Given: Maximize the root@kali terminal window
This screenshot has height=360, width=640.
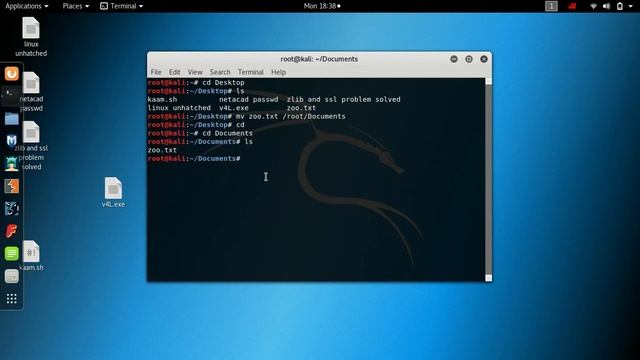Looking at the screenshot, I should point(469,59).
